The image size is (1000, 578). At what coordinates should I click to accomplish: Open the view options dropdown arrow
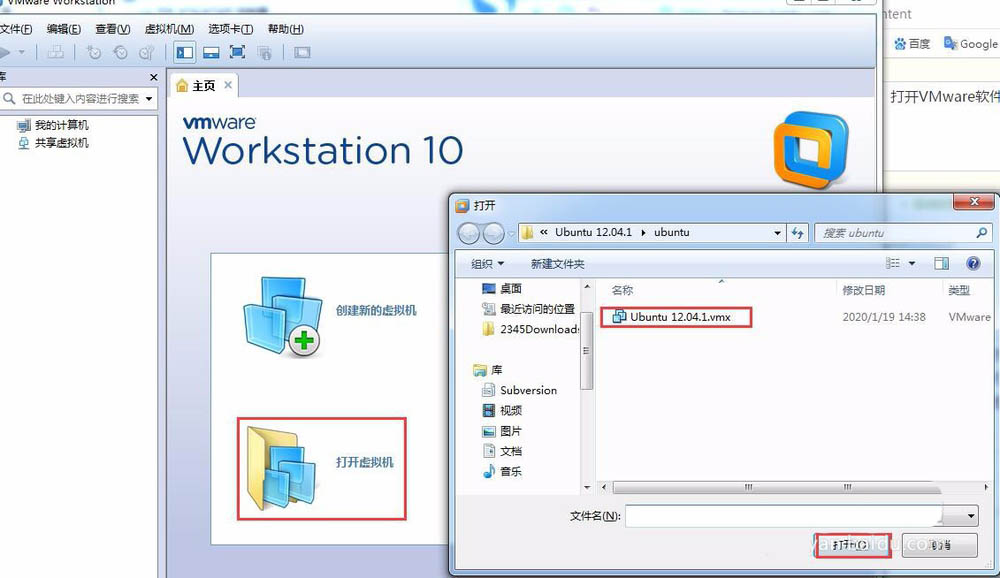click(x=912, y=263)
